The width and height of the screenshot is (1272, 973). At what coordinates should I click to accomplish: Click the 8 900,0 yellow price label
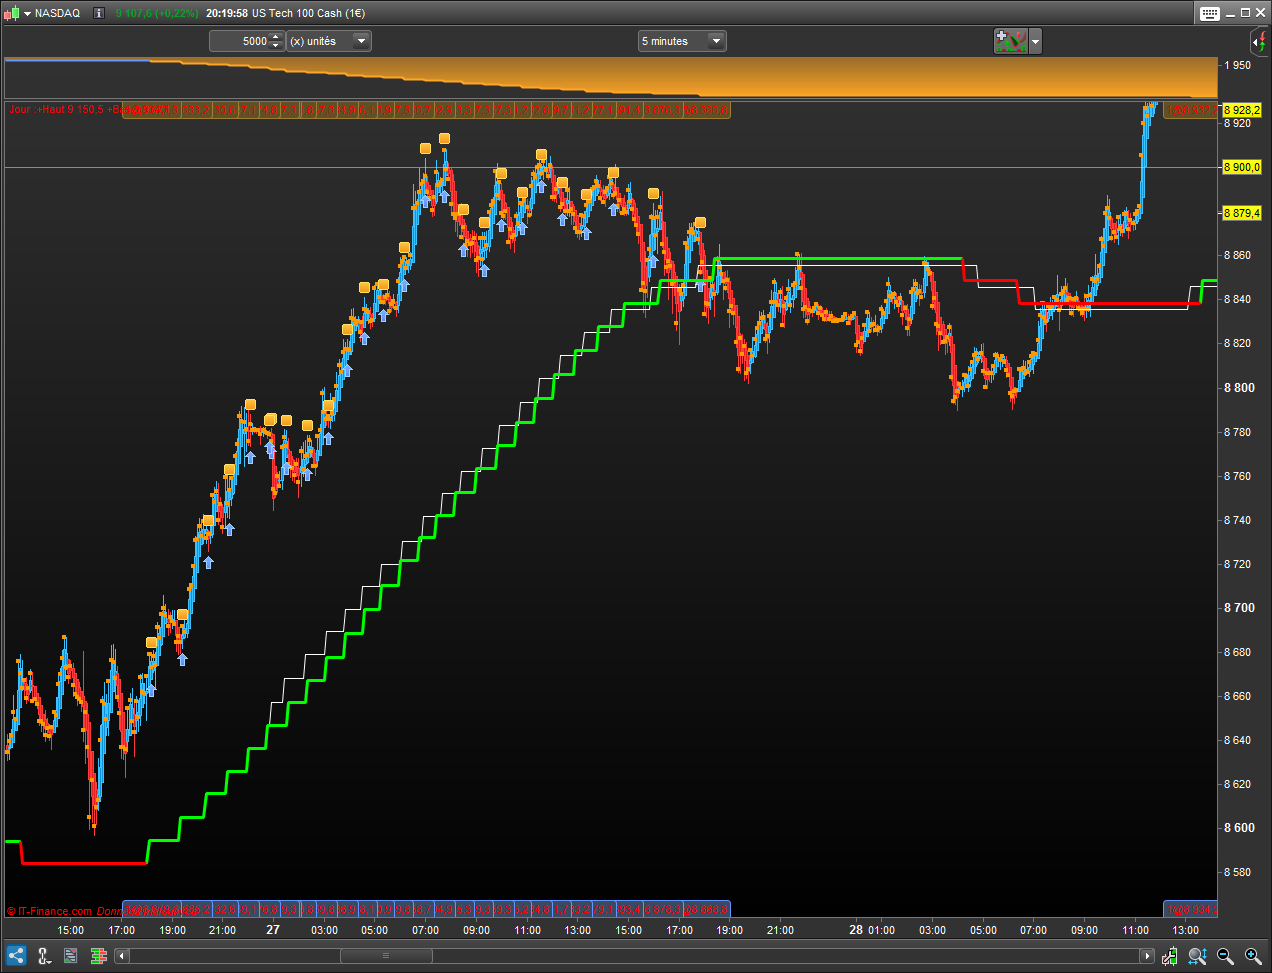pyautogui.click(x=1242, y=167)
